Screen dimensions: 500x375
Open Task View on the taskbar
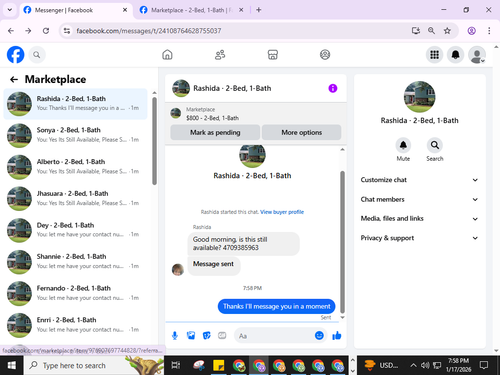coord(176,365)
